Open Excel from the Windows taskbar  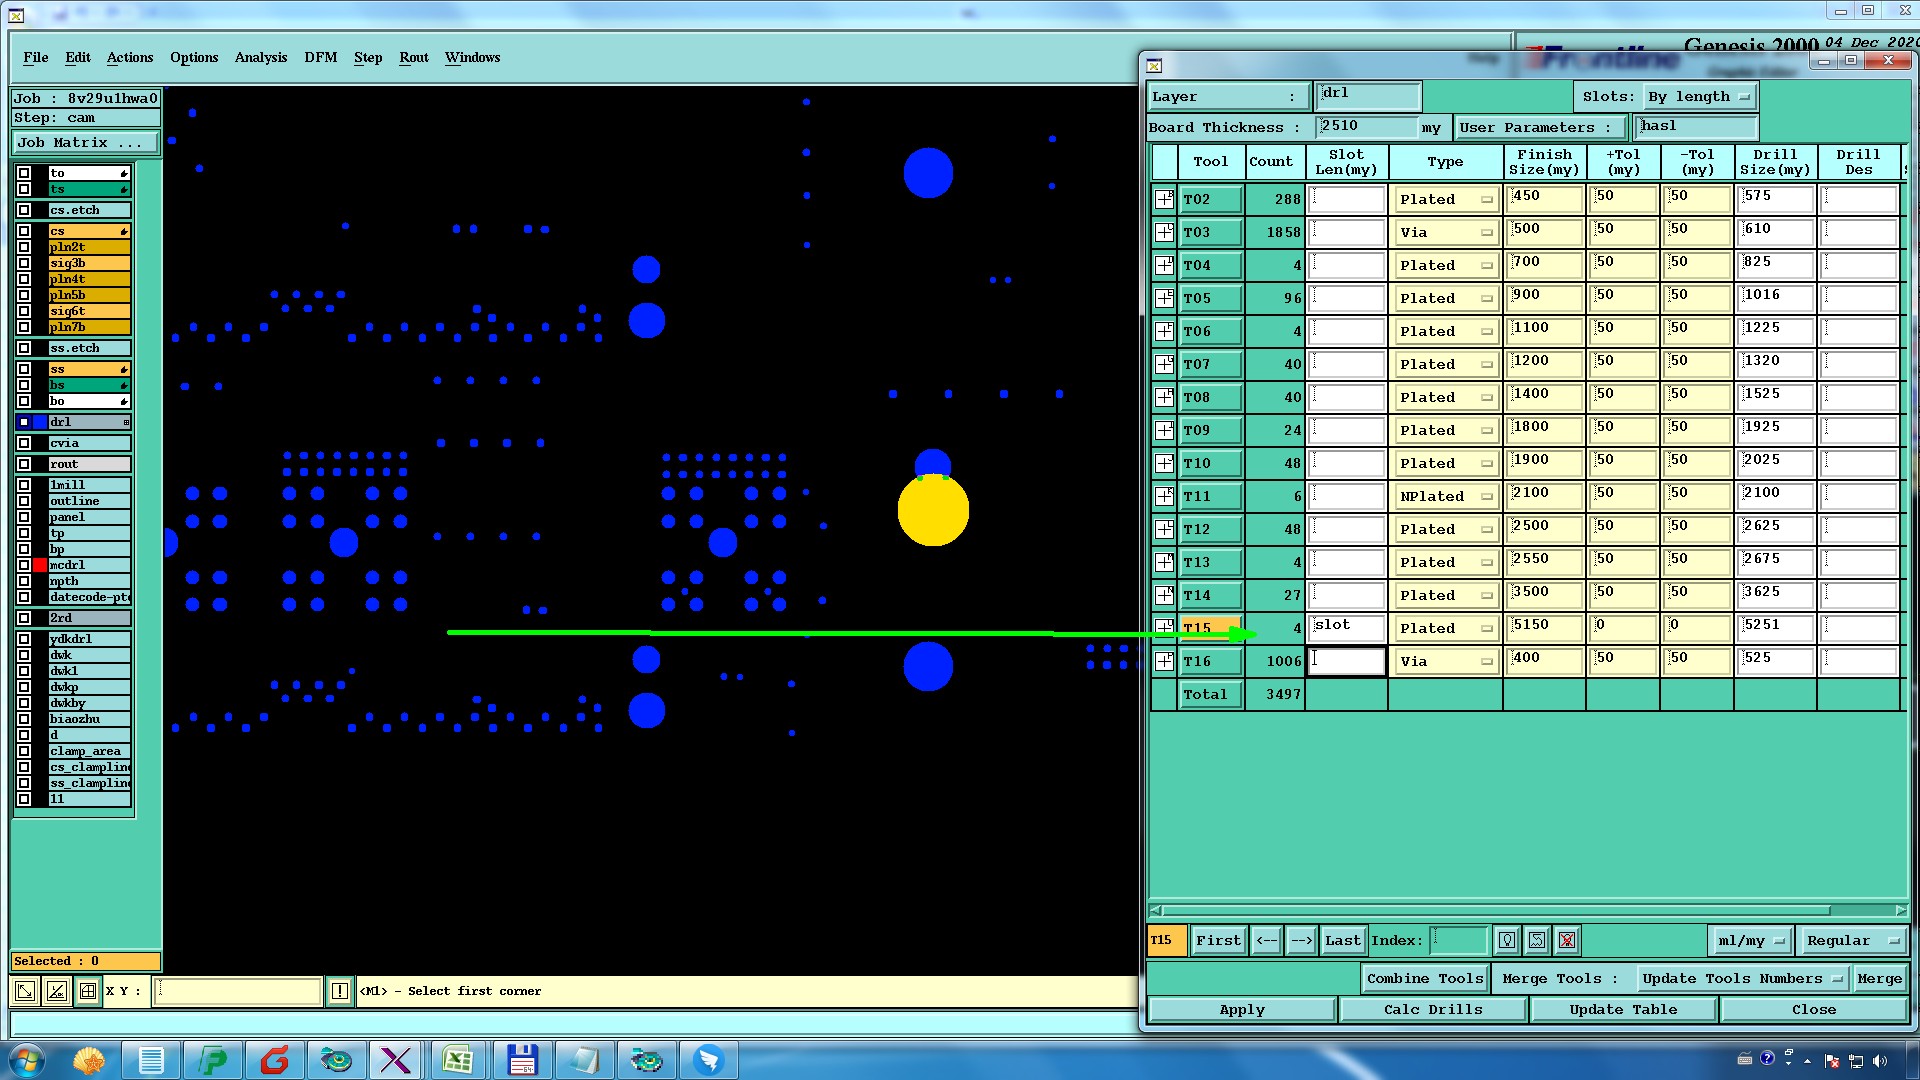458,1060
